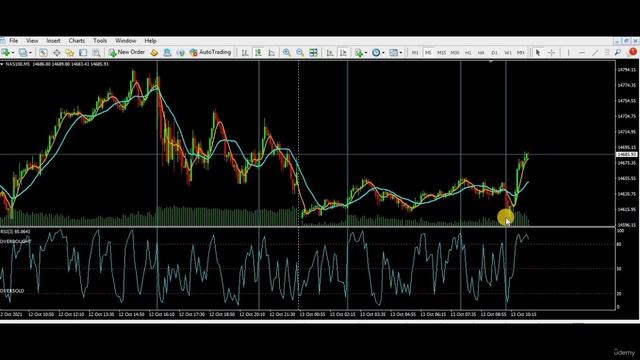640x360 pixels.
Task: Expand the Periods dropdown arrow
Action: tap(383, 53)
